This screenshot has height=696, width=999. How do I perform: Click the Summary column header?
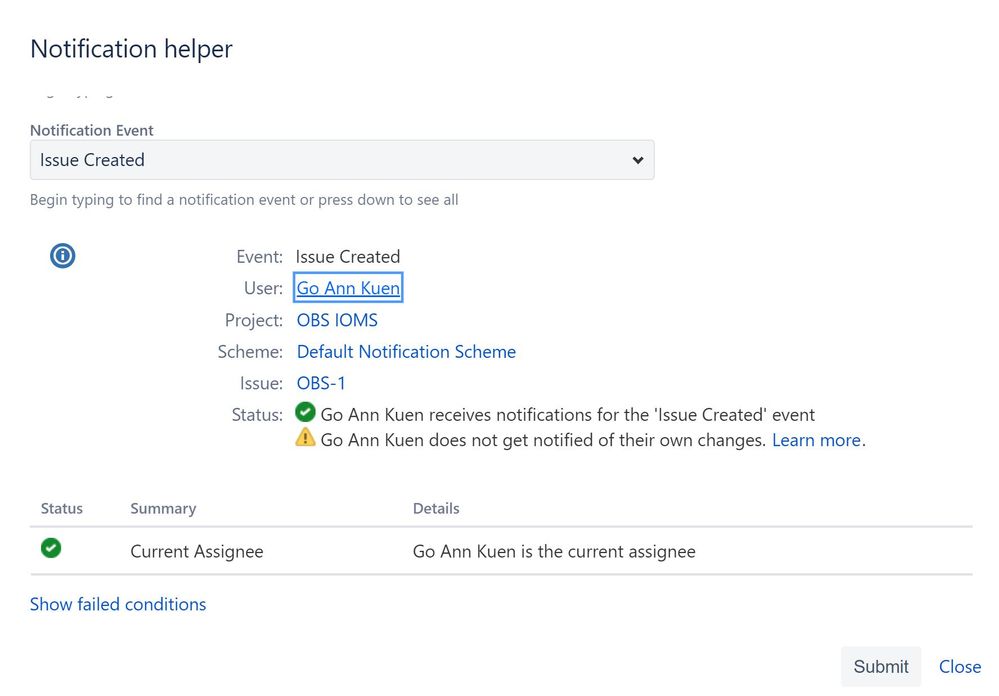tap(163, 508)
